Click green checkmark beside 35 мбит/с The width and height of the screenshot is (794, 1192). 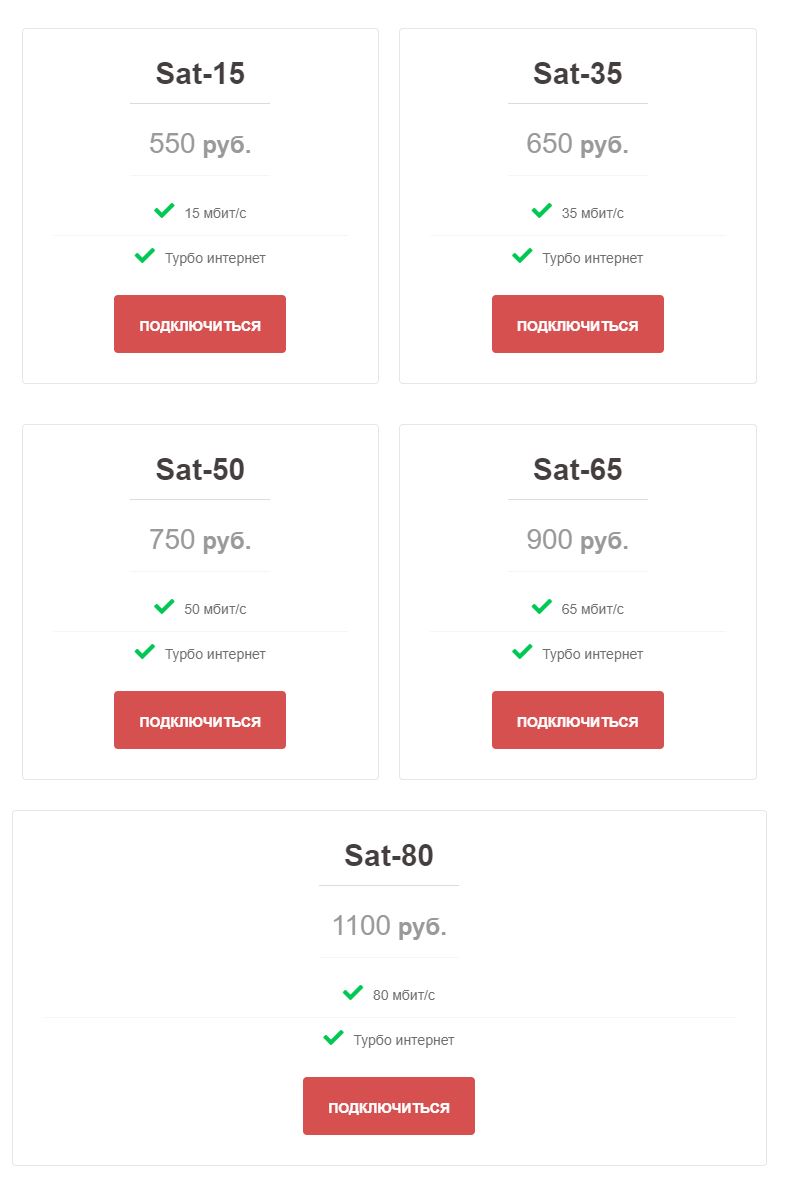click(542, 211)
